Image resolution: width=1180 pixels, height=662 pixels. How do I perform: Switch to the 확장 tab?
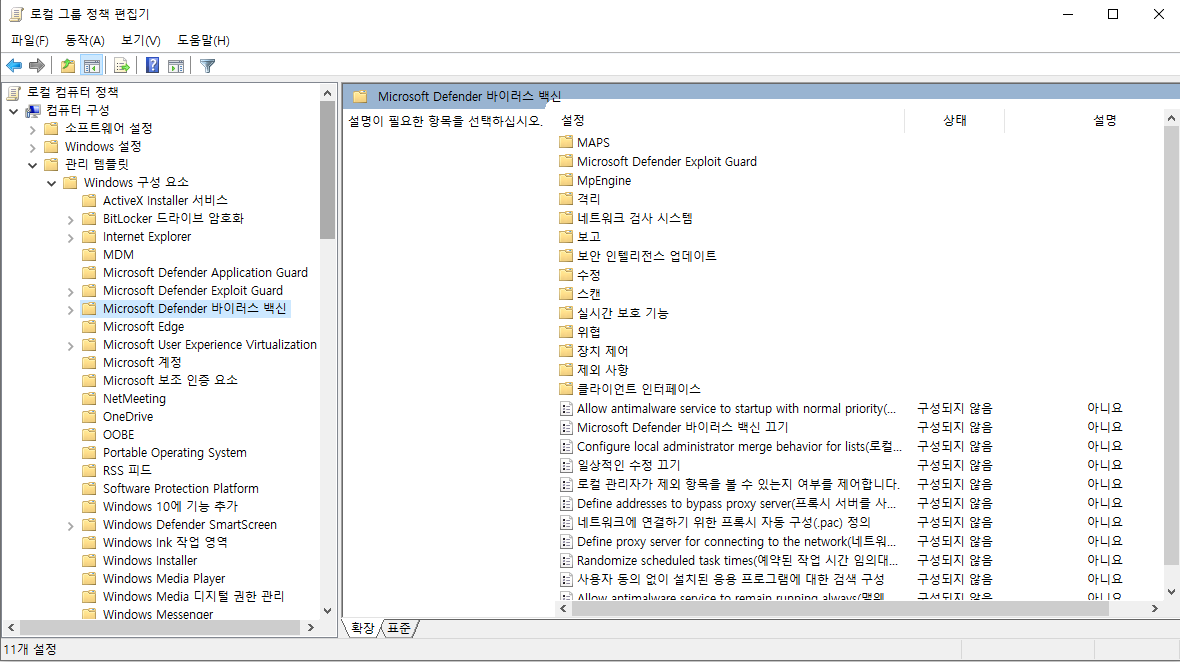pyautogui.click(x=363, y=627)
